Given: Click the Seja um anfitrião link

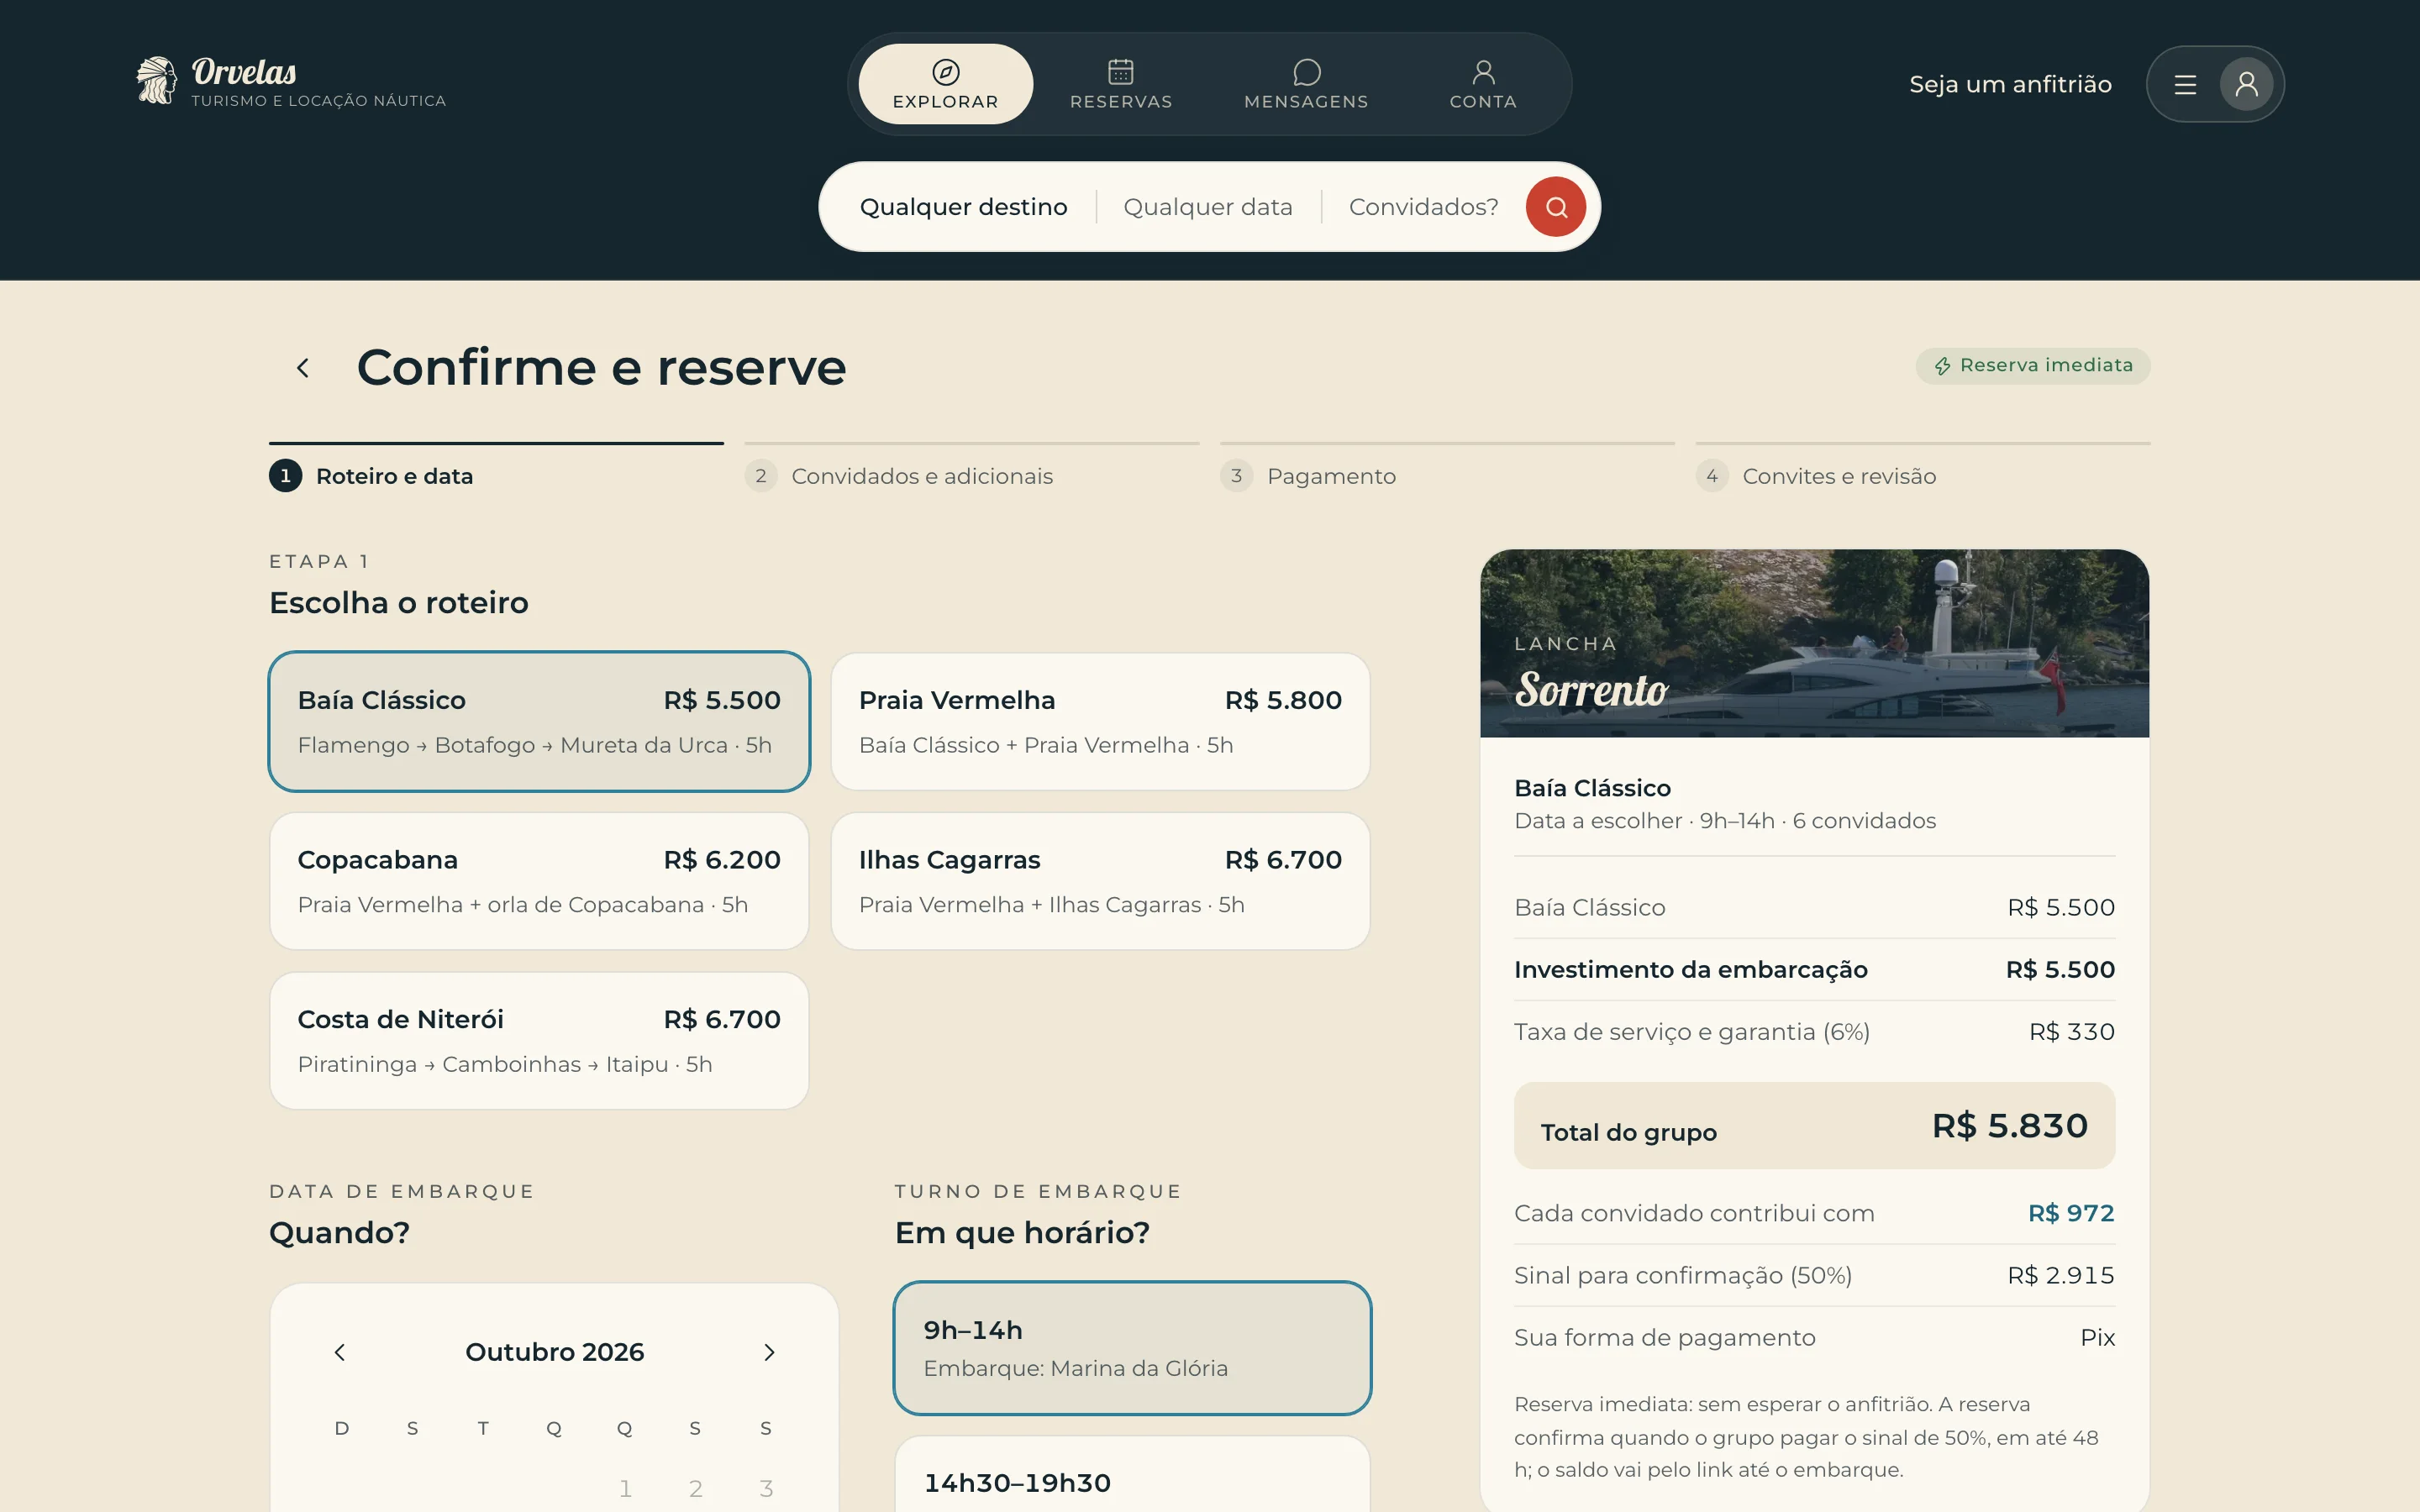Looking at the screenshot, I should [x=2010, y=84].
